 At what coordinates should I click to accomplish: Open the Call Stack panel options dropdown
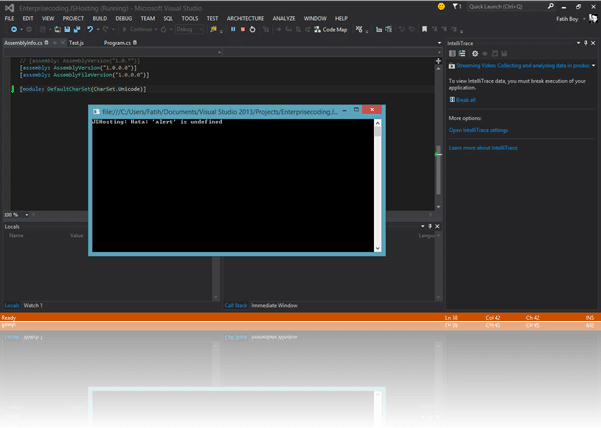423,226
